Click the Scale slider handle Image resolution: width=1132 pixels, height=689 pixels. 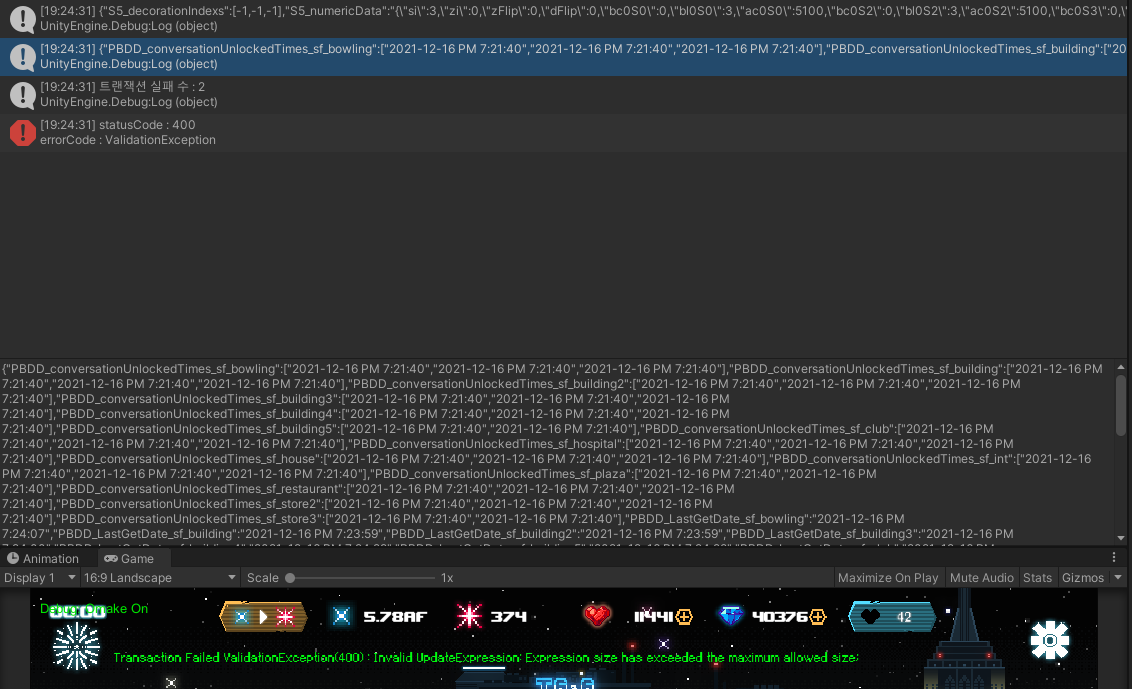coord(290,578)
